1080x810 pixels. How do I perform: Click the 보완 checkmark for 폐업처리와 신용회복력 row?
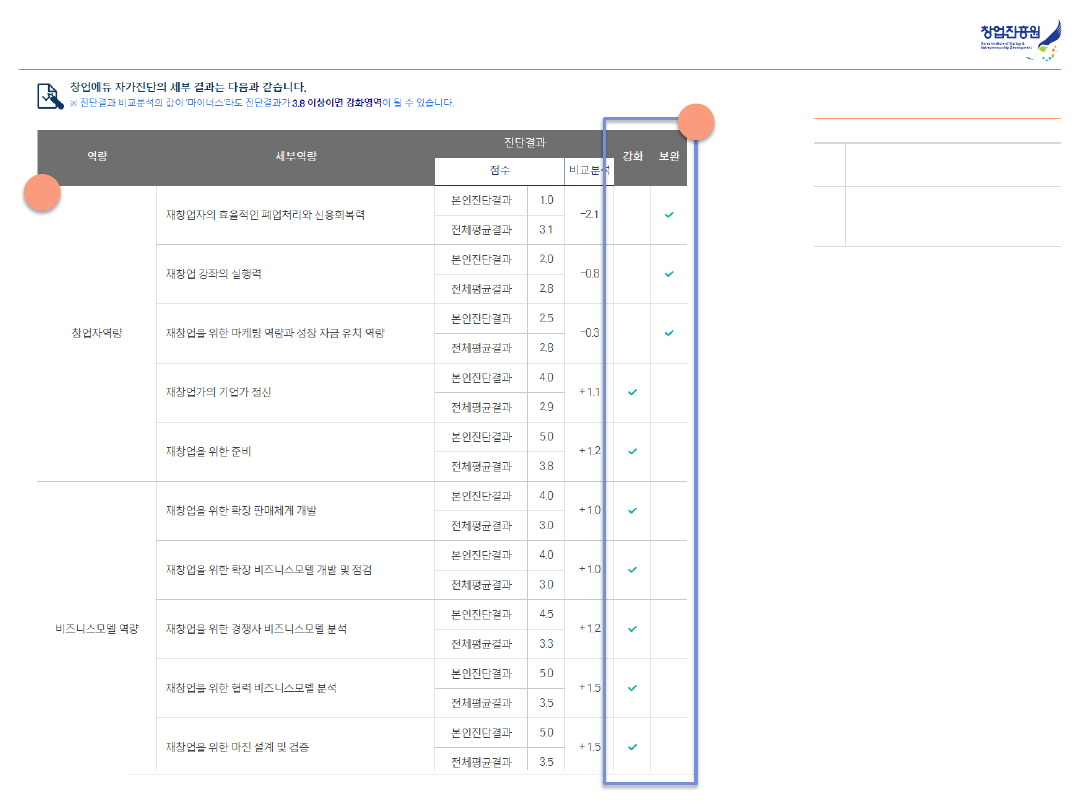669,215
